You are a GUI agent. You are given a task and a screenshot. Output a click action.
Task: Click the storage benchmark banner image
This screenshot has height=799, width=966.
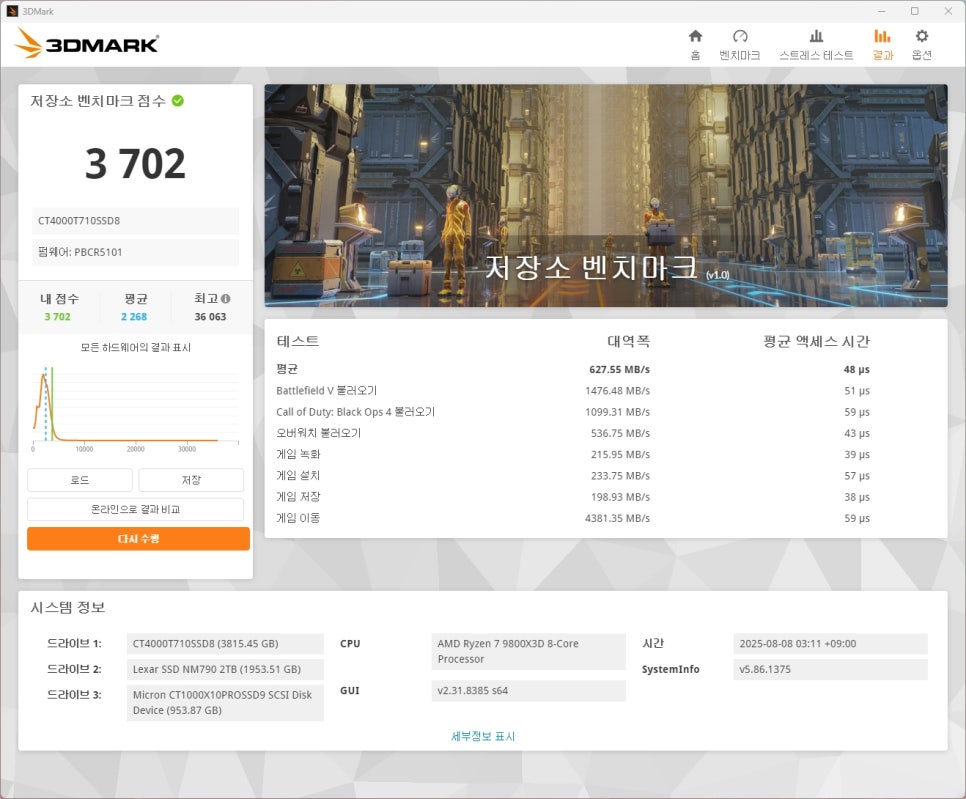tap(606, 195)
